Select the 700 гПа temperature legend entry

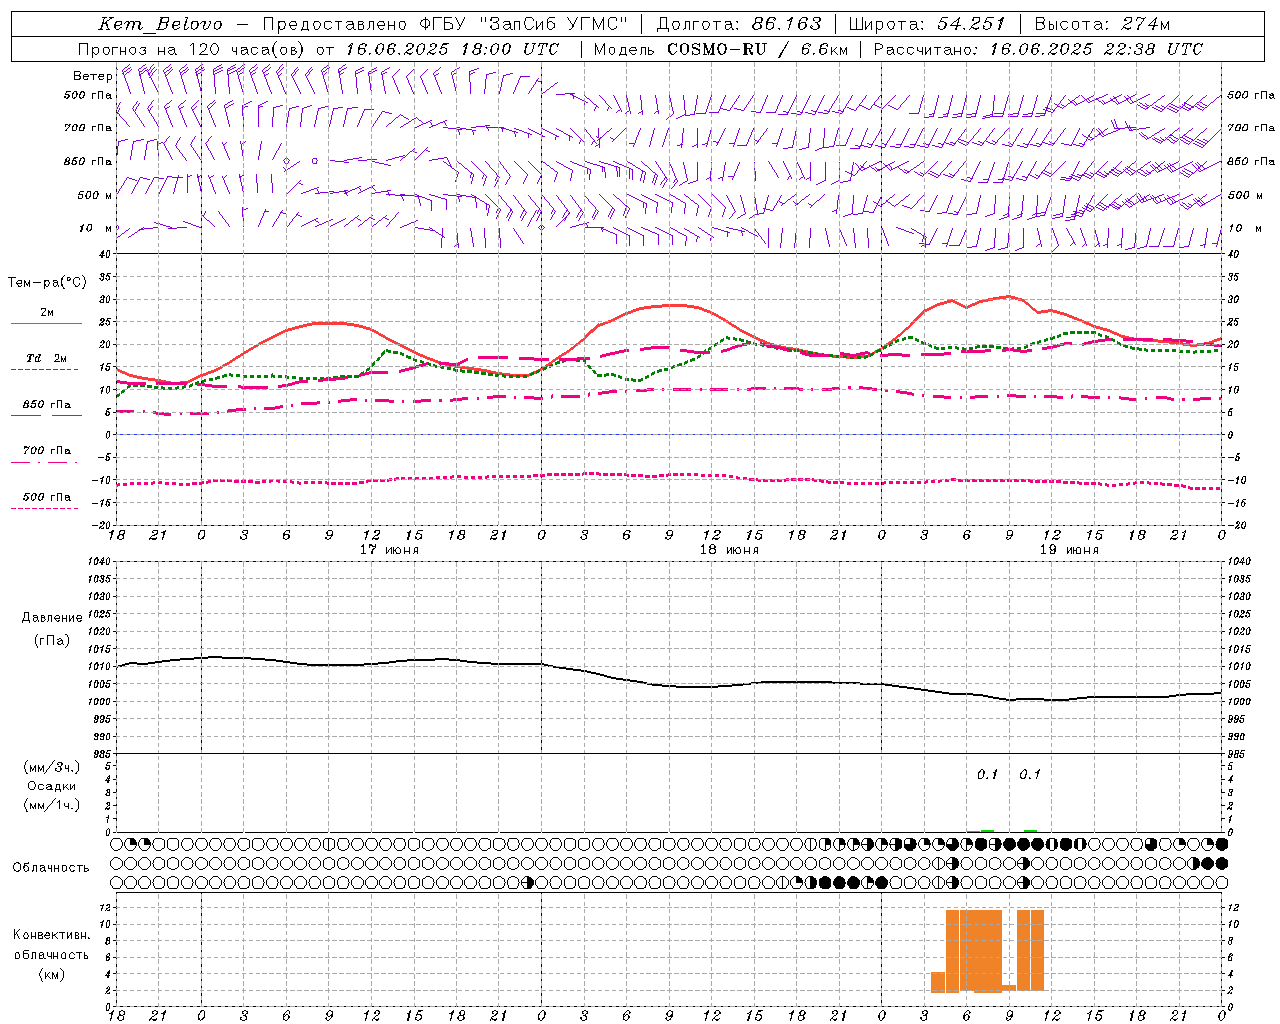click(x=47, y=451)
